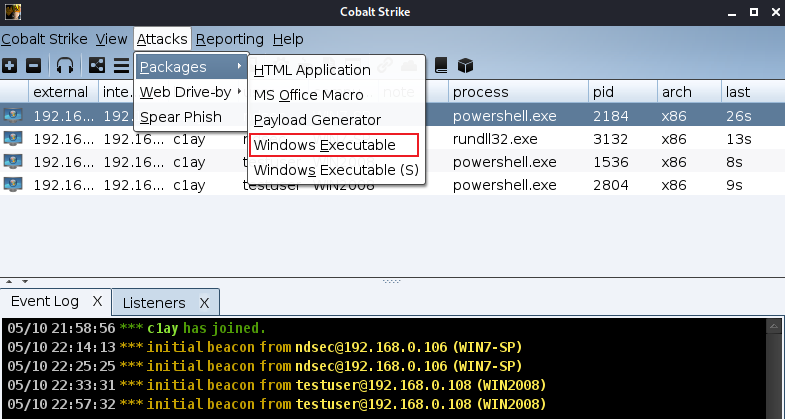Click the Cobalt Strike app icon in the title bar

(x=13, y=12)
